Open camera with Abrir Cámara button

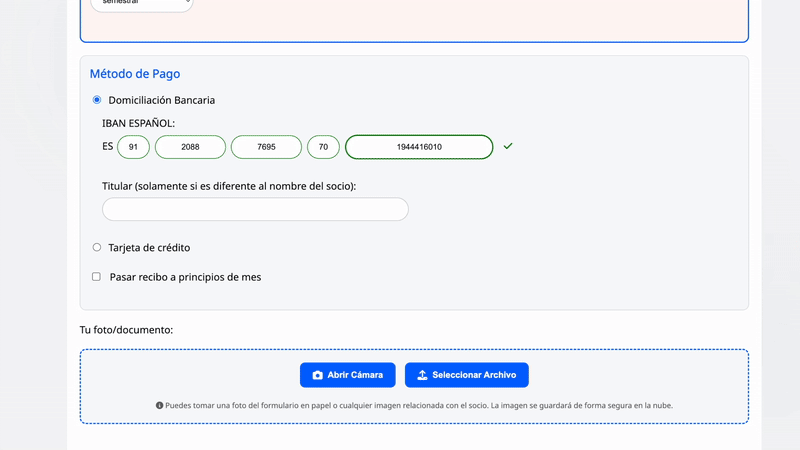pyautogui.click(x=348, y=375)
